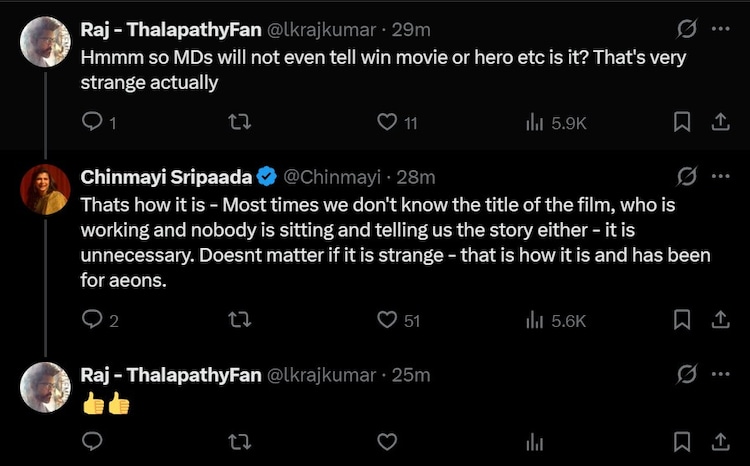The height and width of the screenshot is (466, 750).
Task: Like Chinmayi's tweet with 51 likes
Action: (387, 320)
